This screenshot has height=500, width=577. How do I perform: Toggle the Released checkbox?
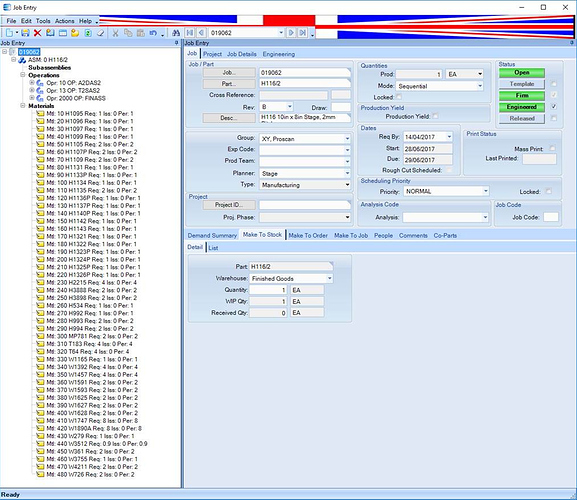coord(554,118)
